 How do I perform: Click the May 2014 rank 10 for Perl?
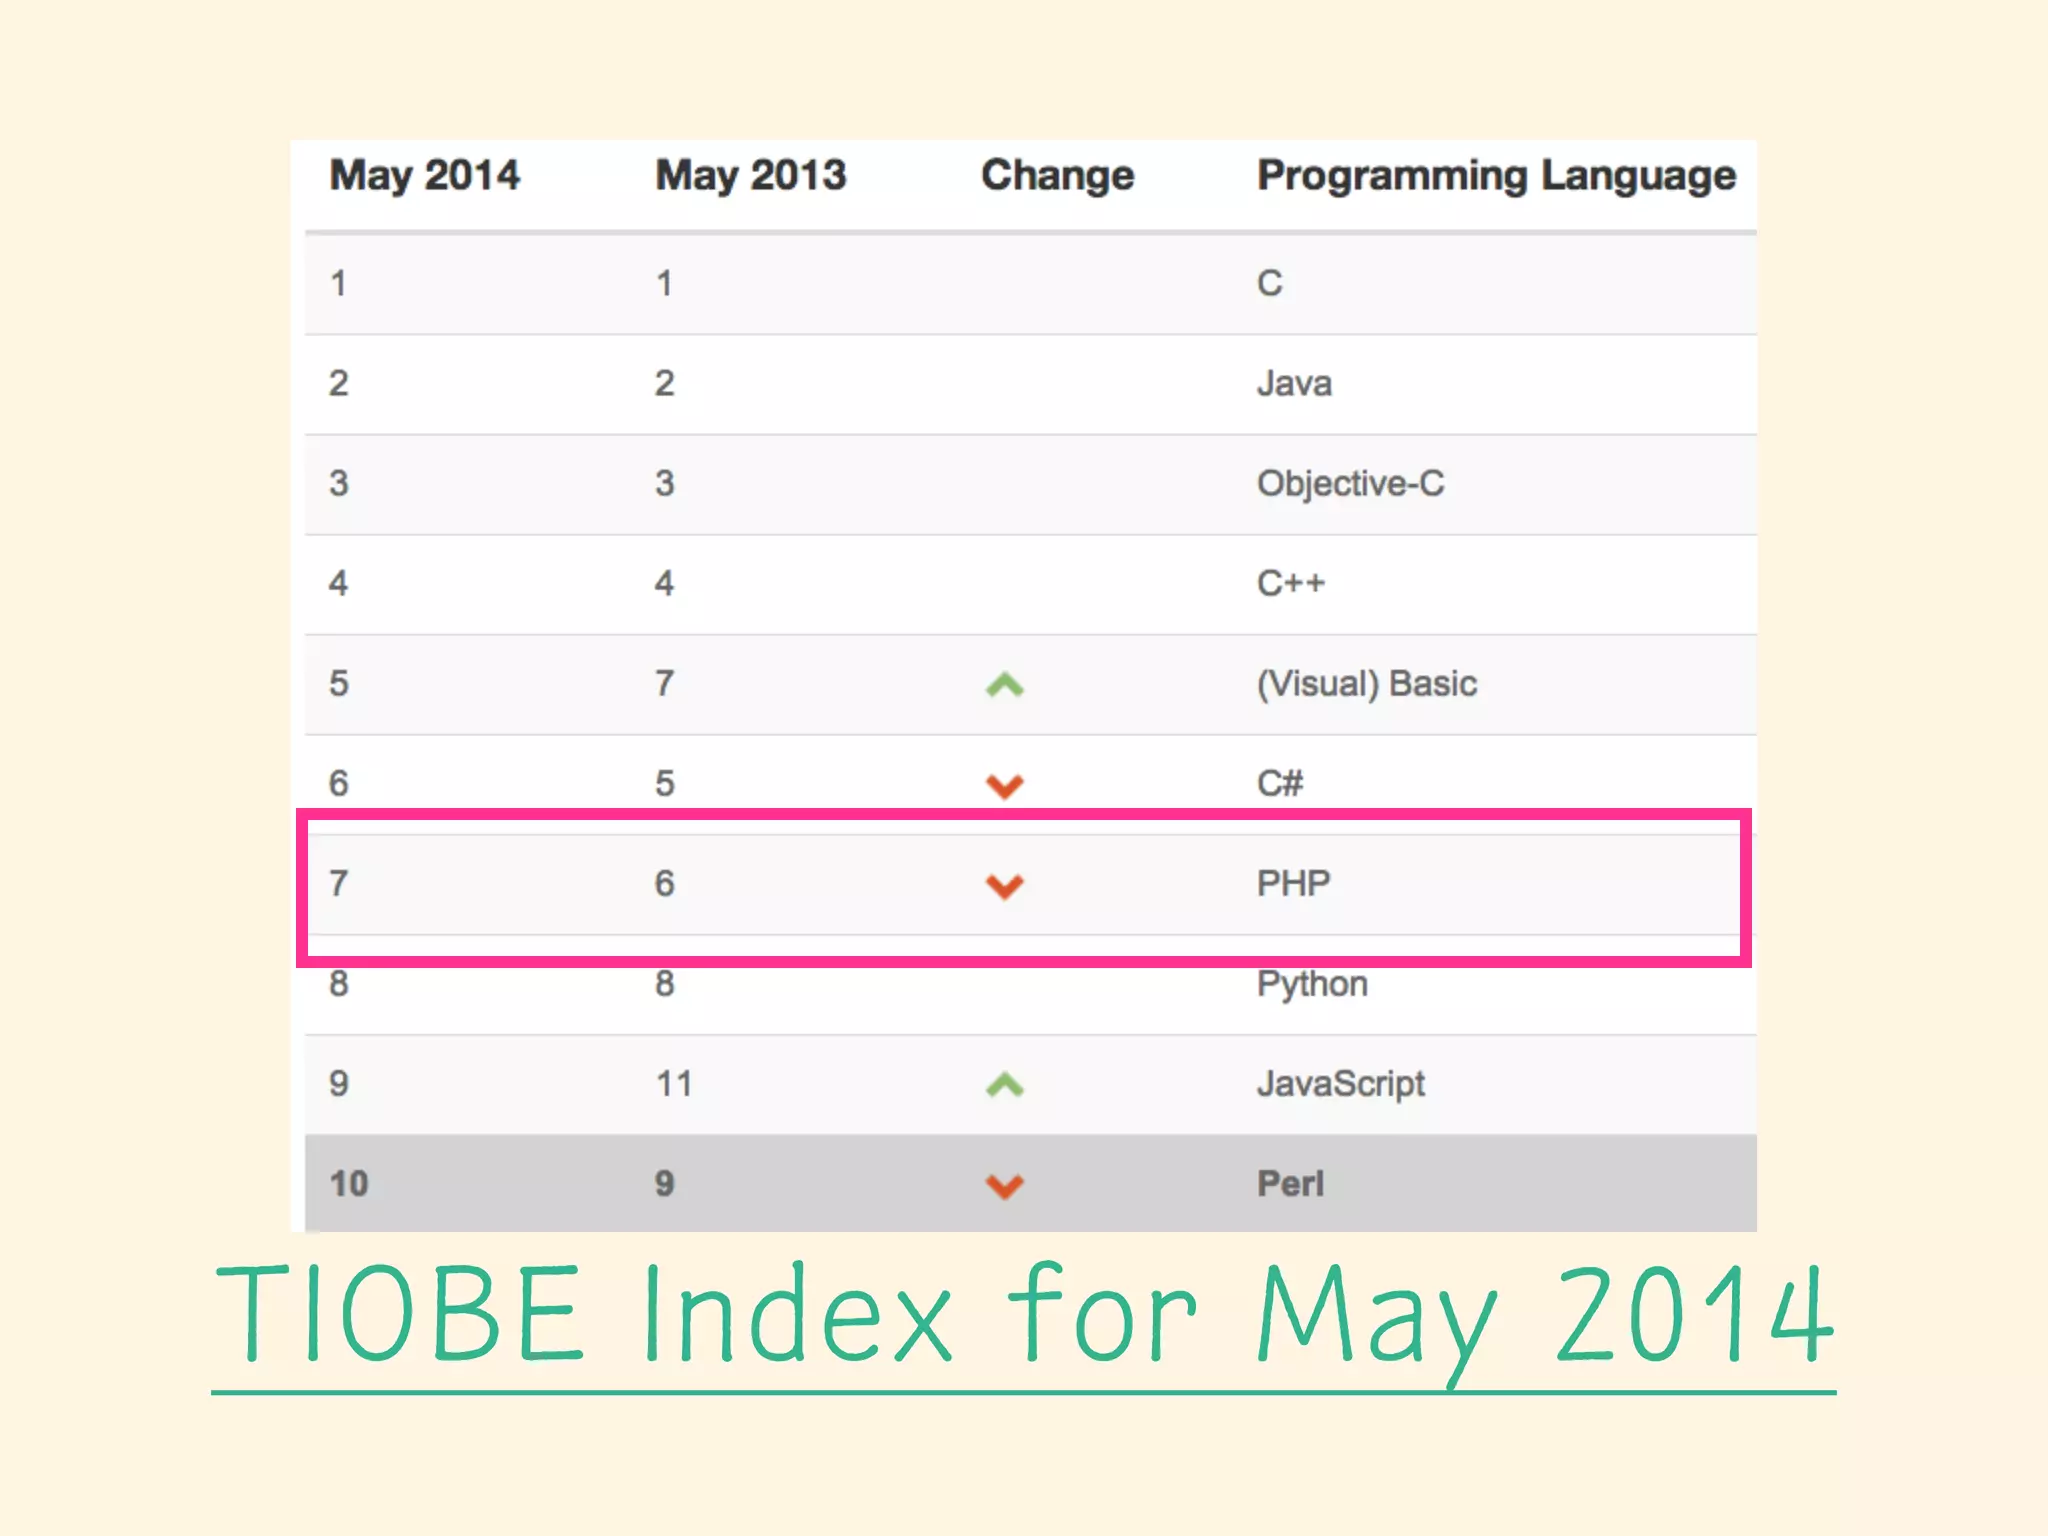click(349, 1184)
